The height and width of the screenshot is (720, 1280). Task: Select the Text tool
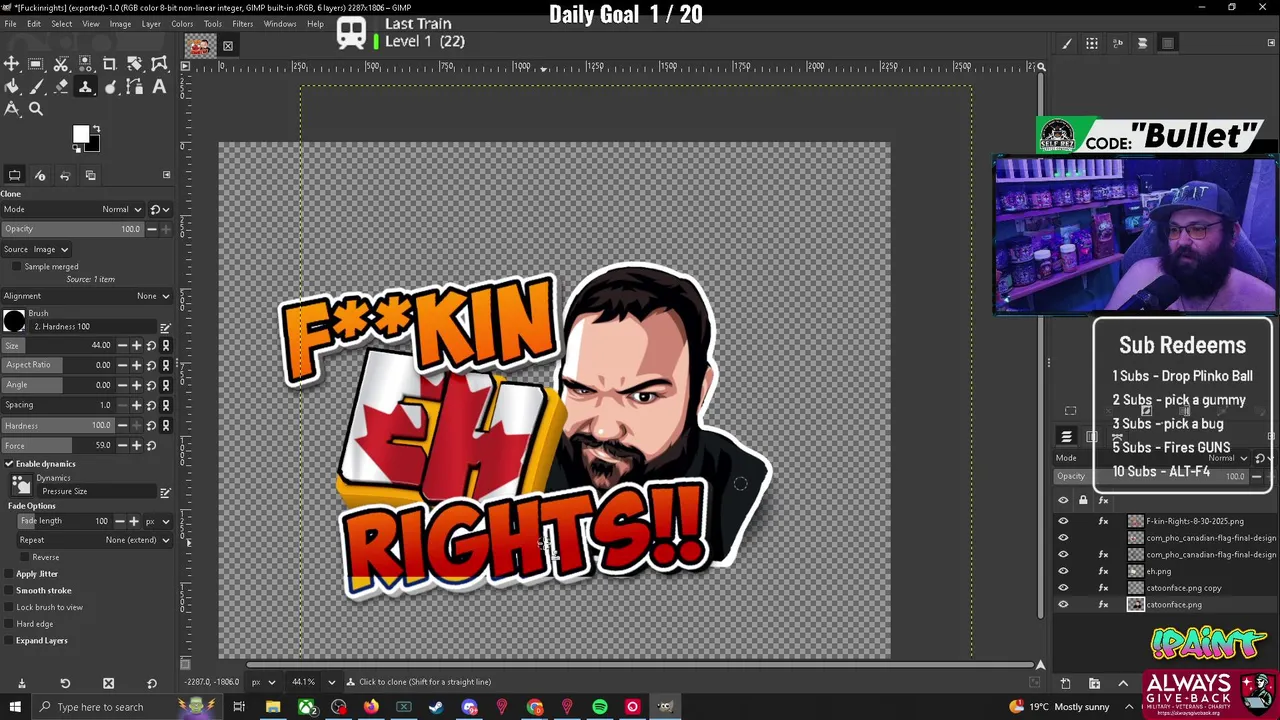(x=159, y=87)
